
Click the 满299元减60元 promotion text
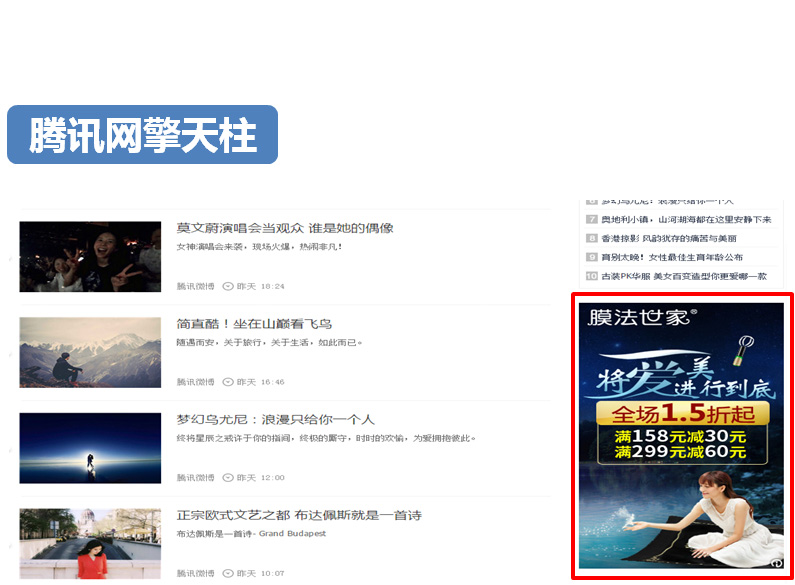[x=680, y=451]
